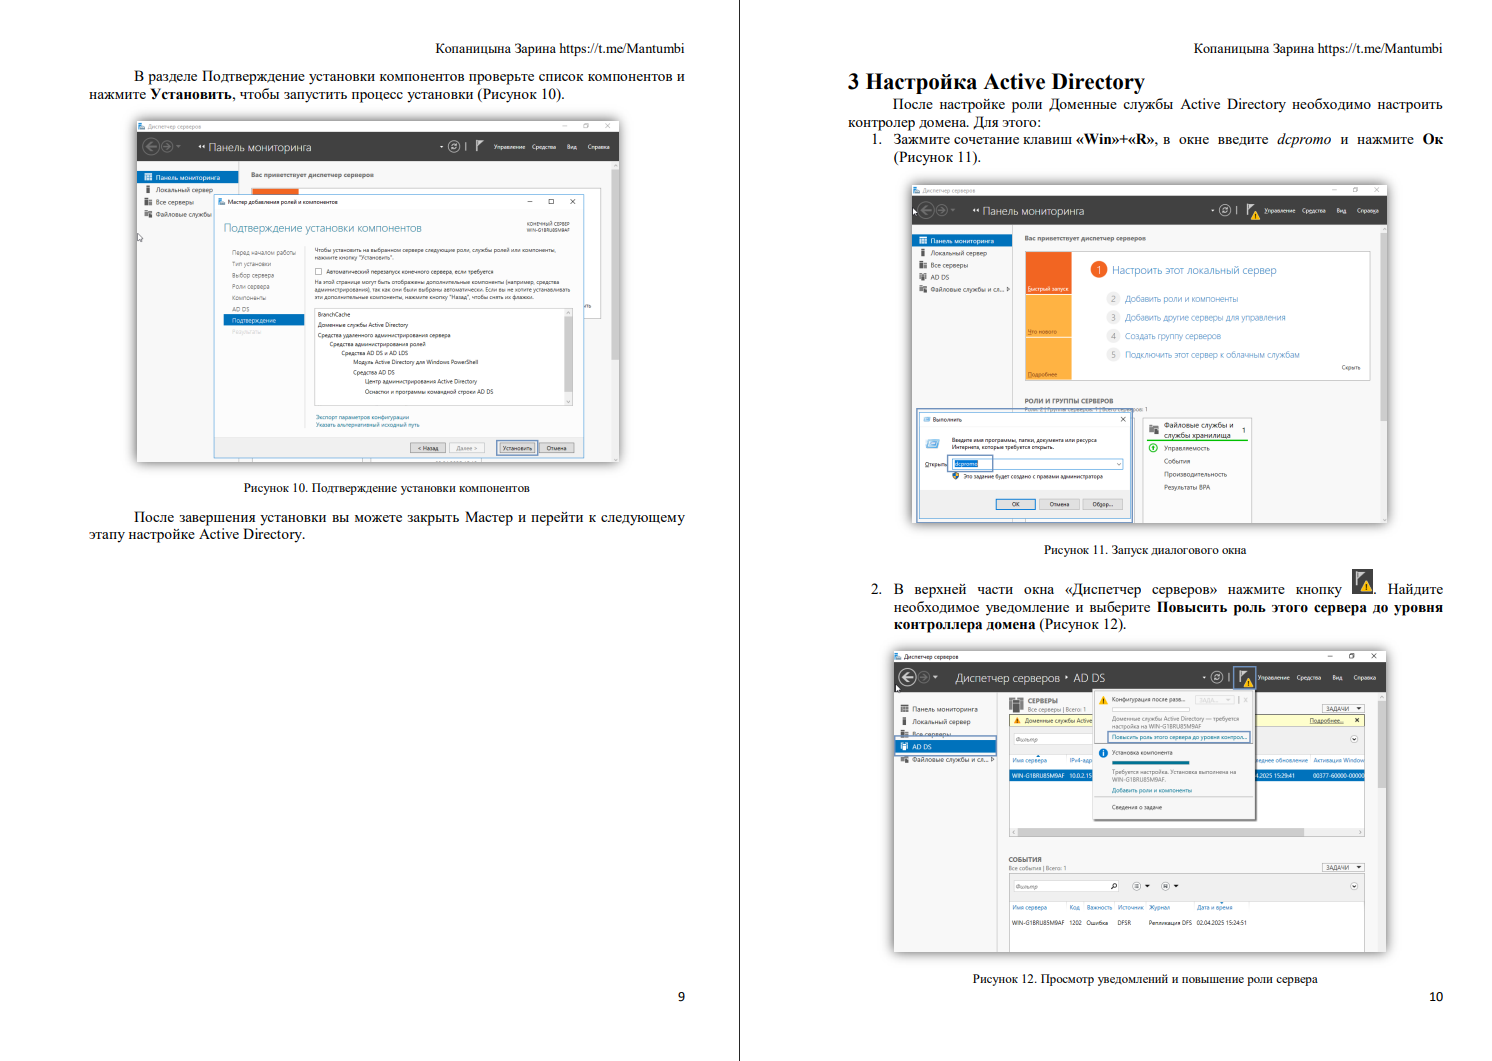Go to Роли сервера step in Figure 10 wizard
This screenshot has width=1492, height=1061.
251,286
